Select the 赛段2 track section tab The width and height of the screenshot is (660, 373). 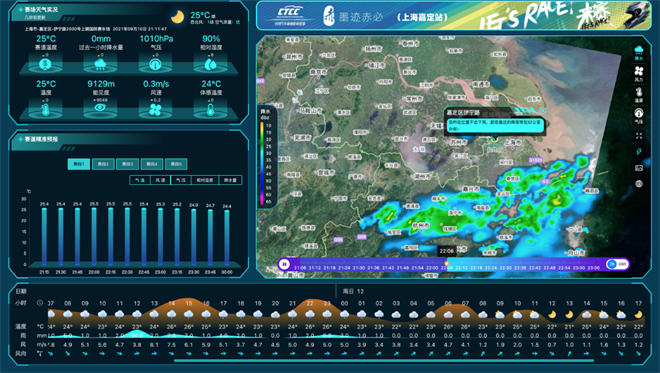[x=103, y=164]
